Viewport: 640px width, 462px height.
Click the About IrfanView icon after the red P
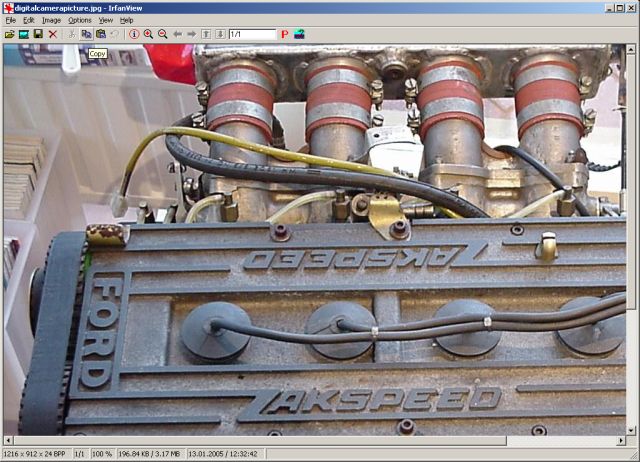pyautogui.click(x=299, y=34)
